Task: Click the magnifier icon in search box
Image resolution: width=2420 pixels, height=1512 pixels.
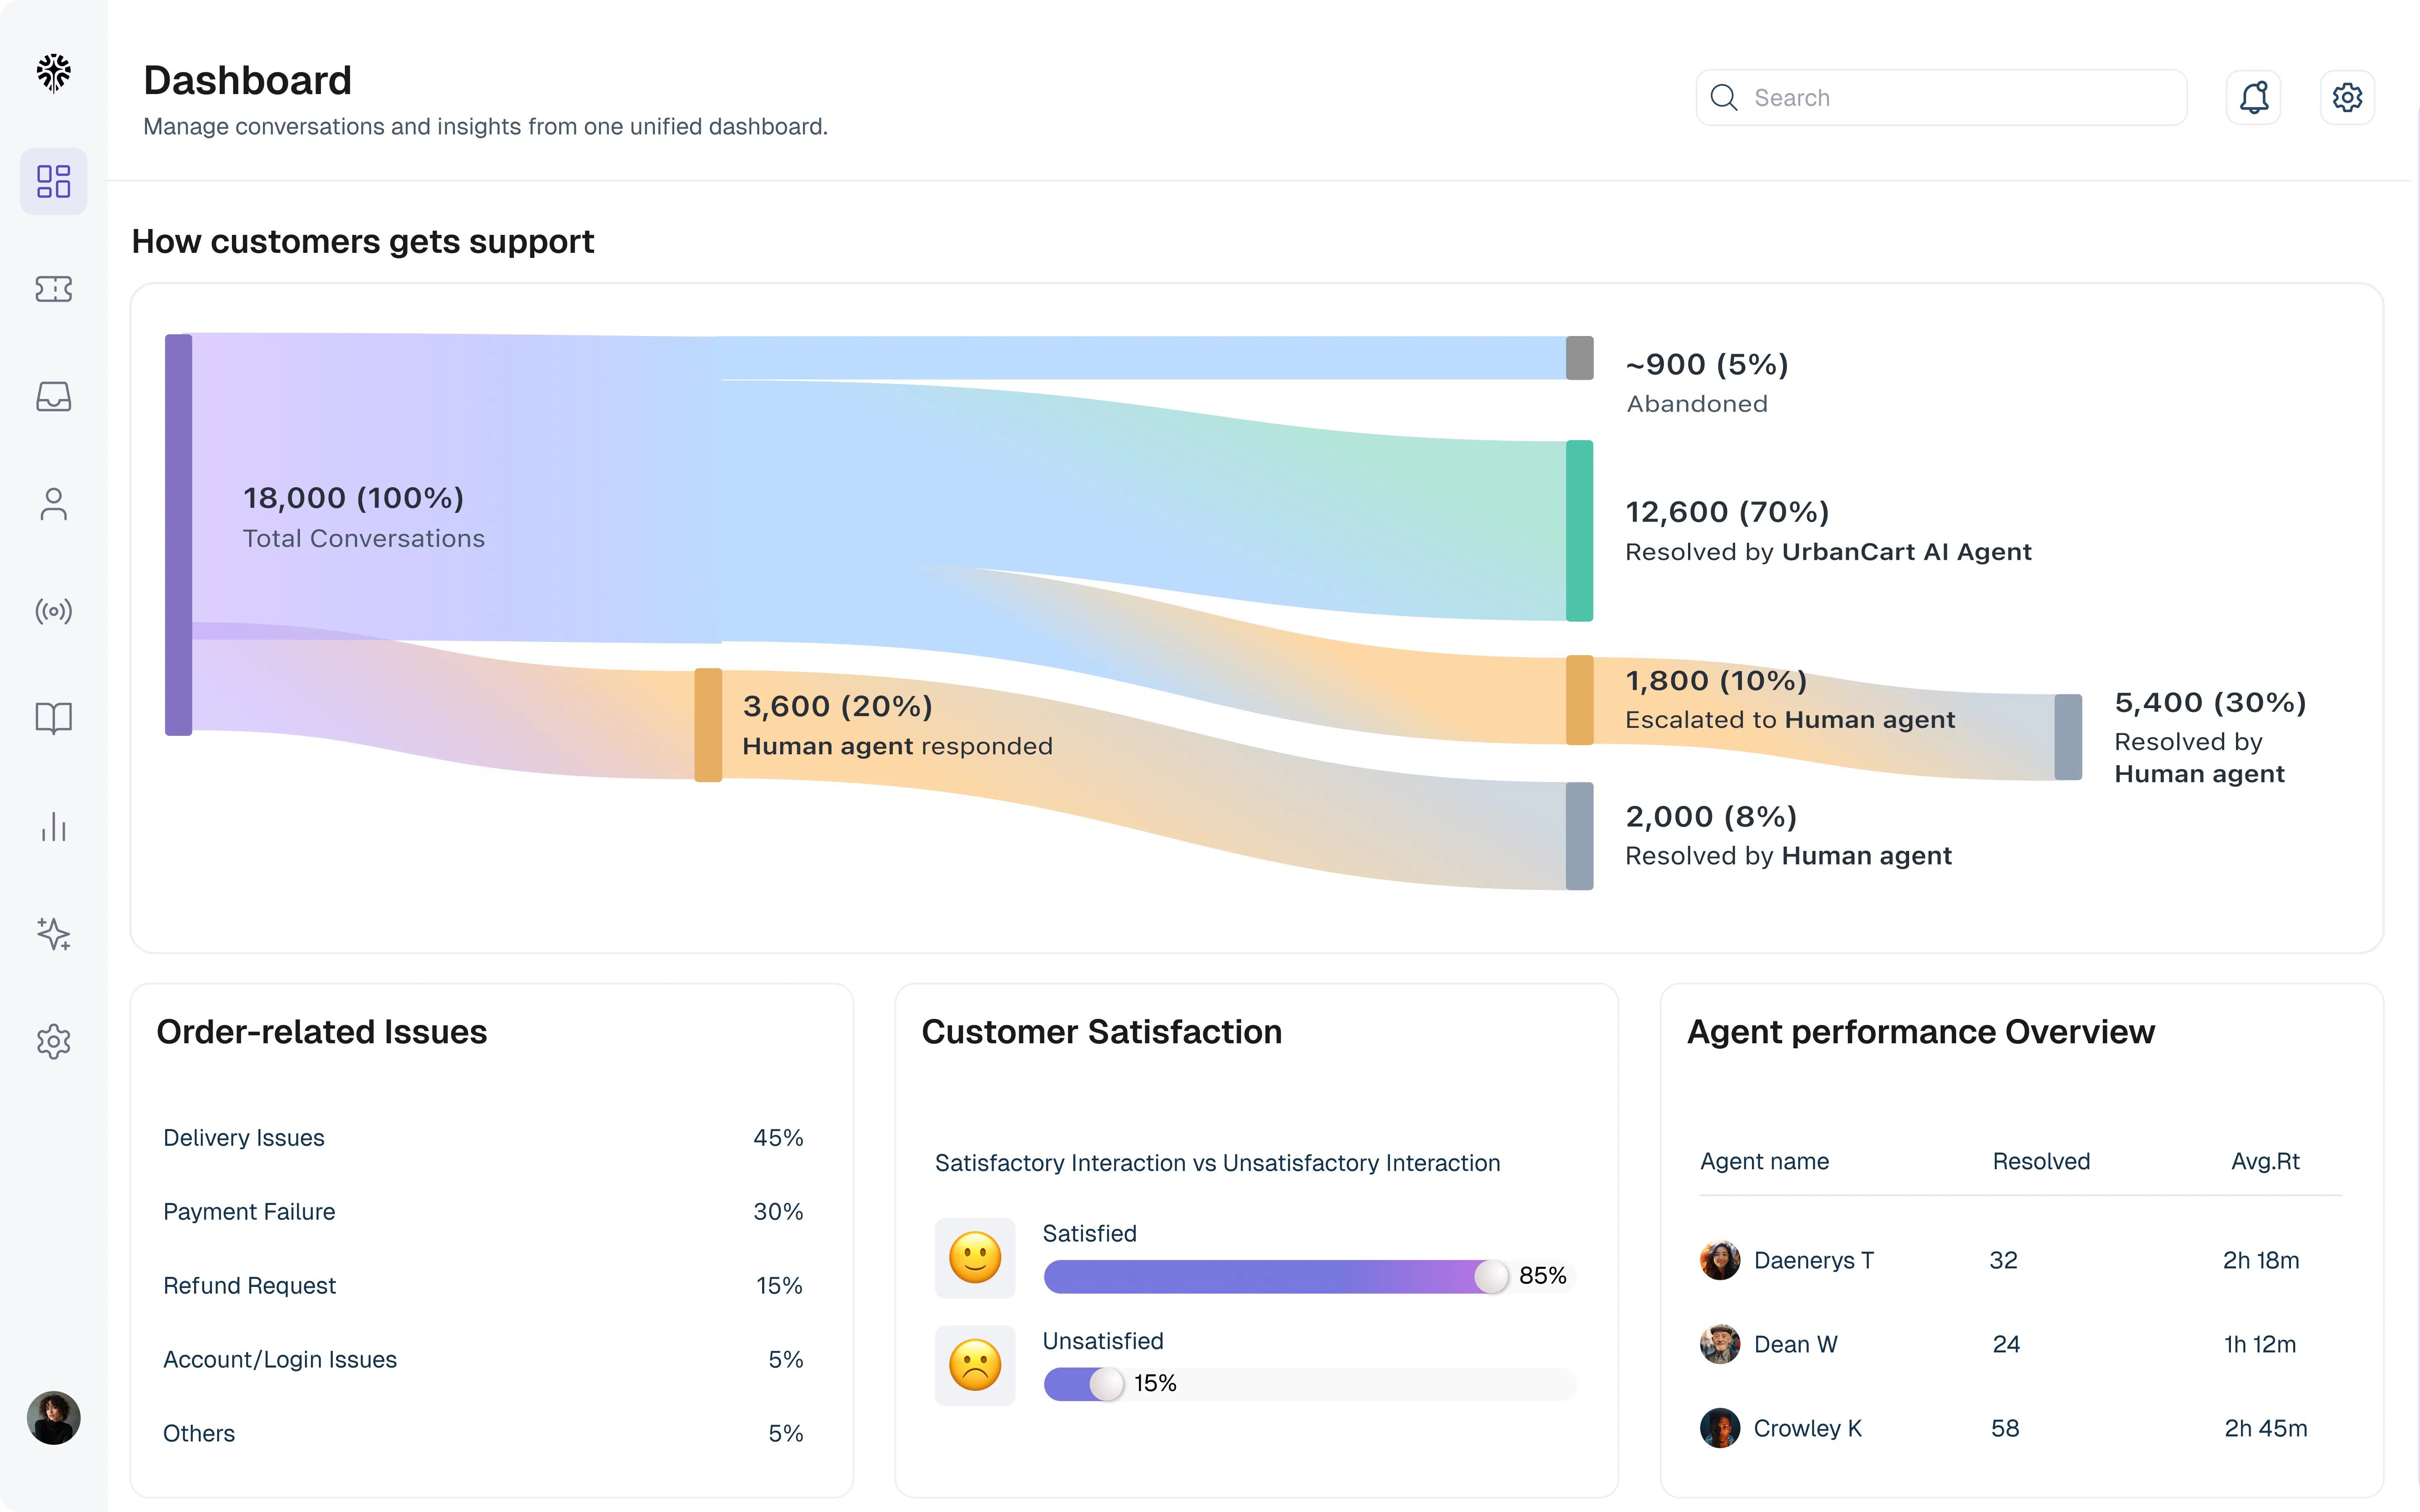Action: [1724, 97]
